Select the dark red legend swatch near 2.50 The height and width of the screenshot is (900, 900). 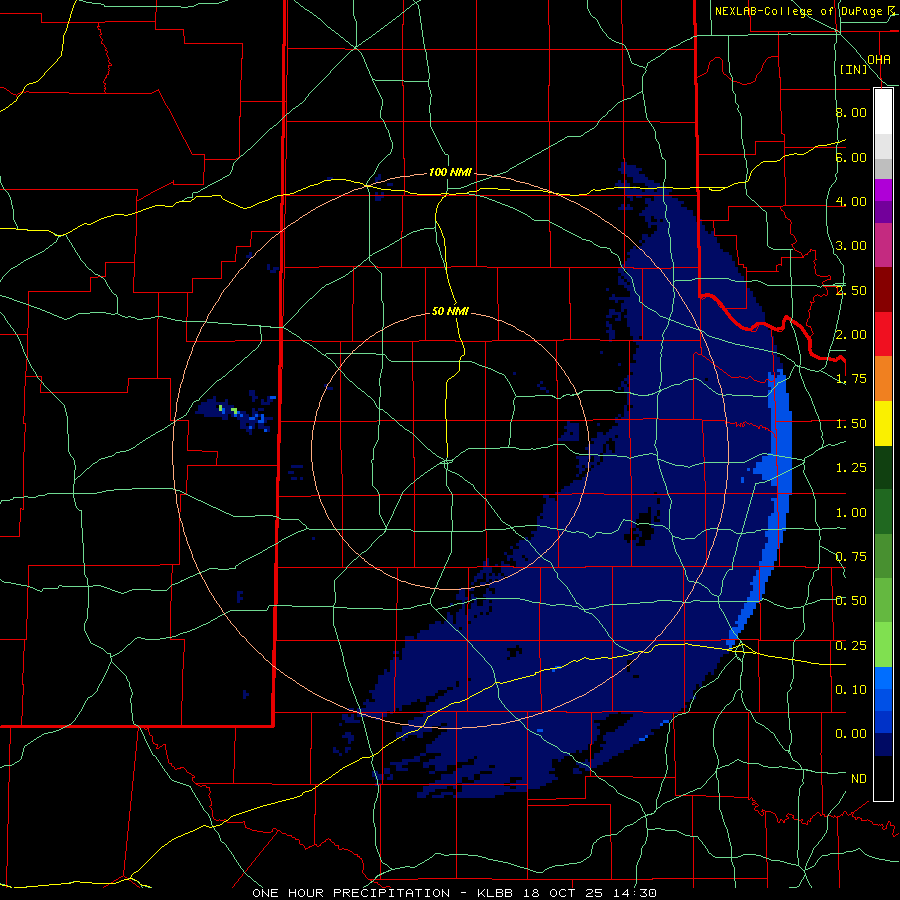(x=883, y=289)
